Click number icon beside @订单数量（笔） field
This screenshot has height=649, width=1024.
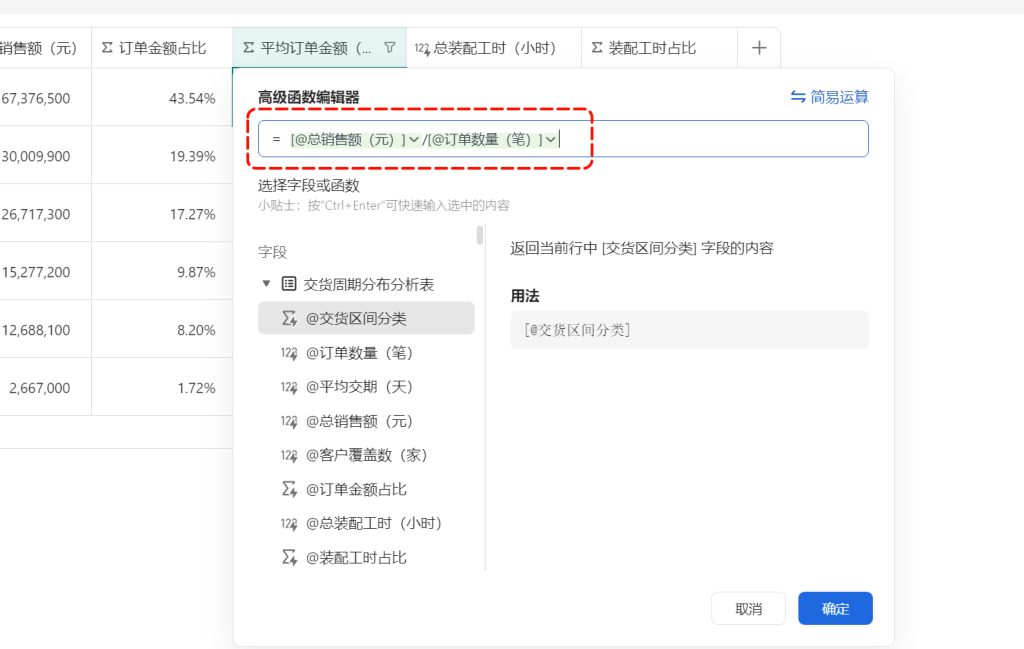(289, 353)
